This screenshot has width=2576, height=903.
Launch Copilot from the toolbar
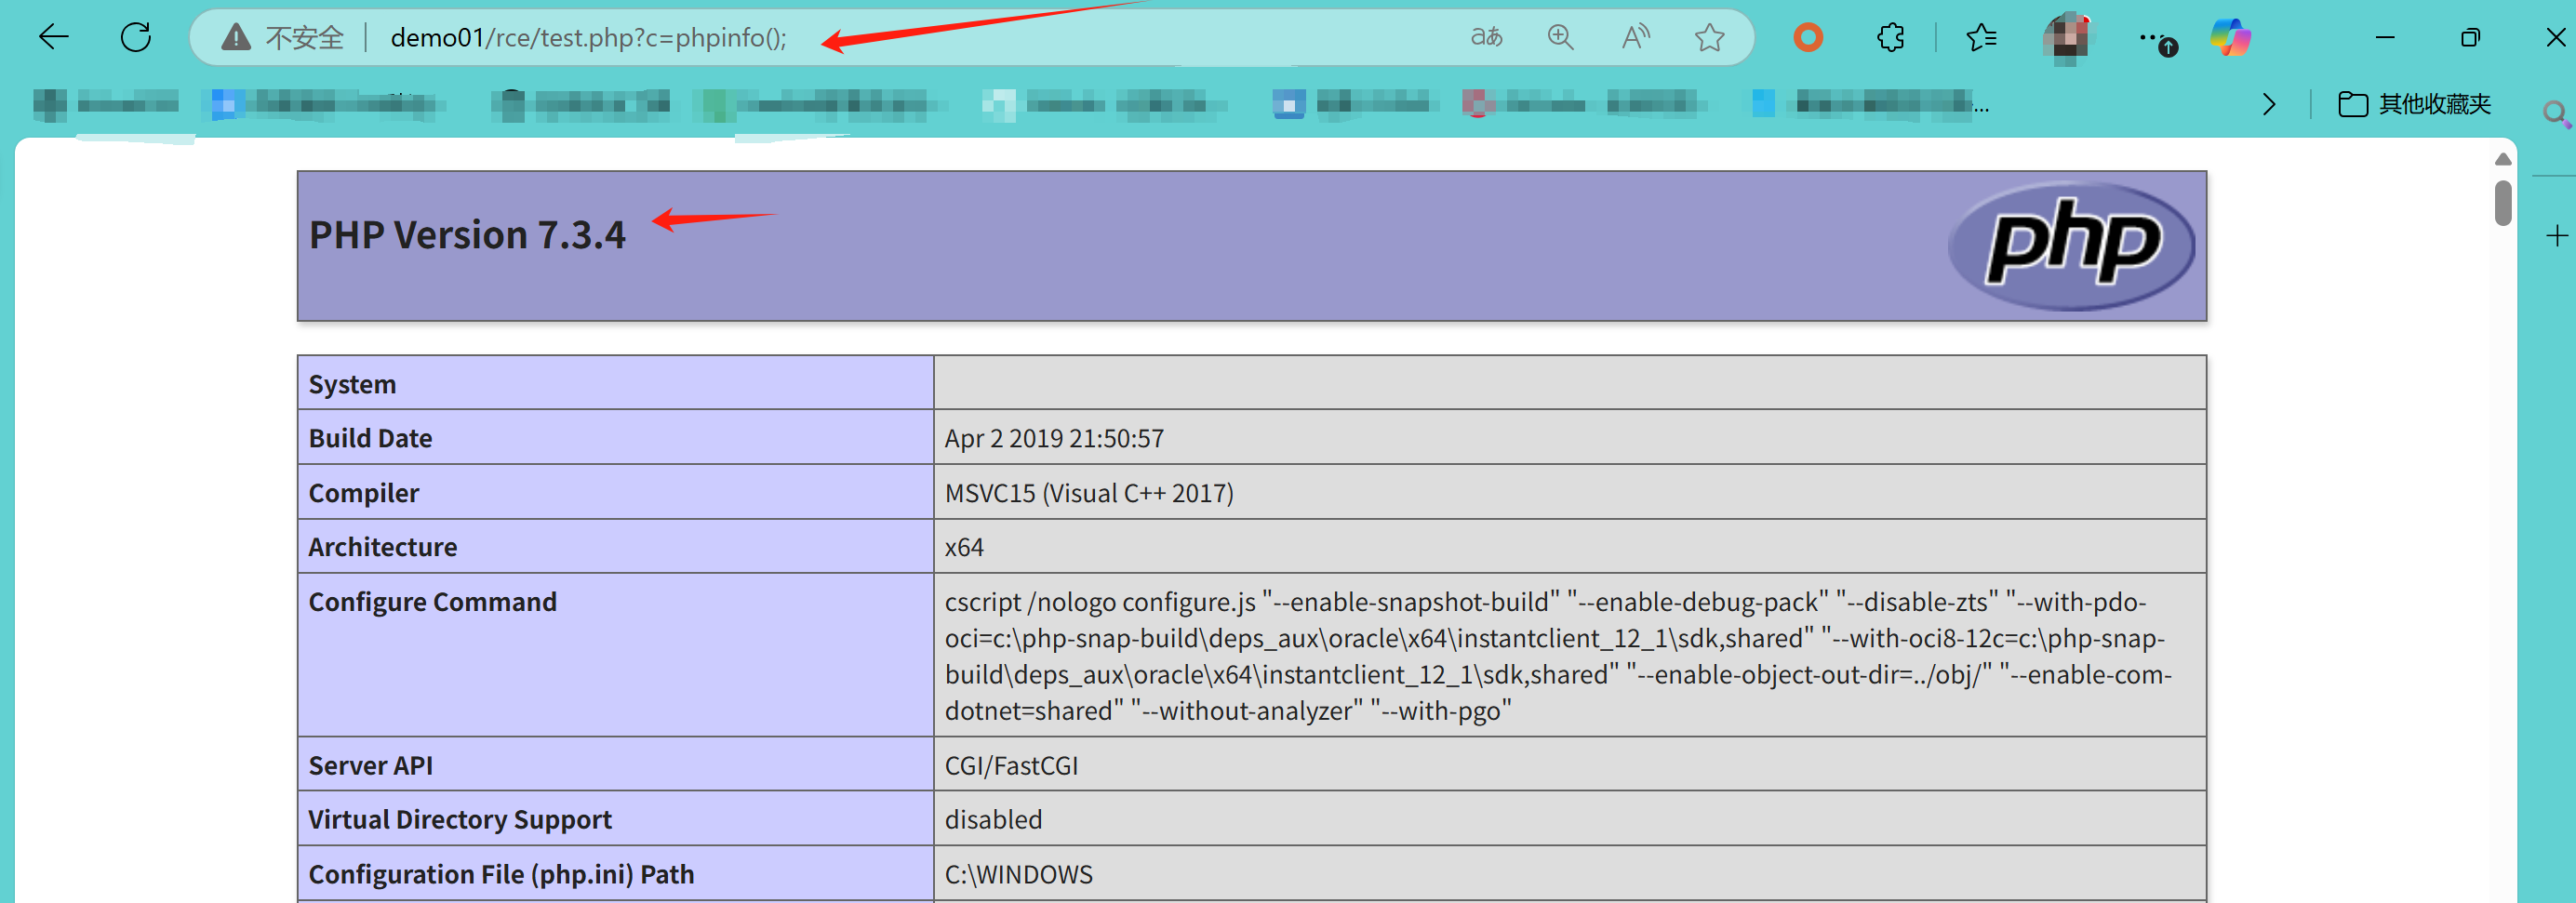(2230, 38)
